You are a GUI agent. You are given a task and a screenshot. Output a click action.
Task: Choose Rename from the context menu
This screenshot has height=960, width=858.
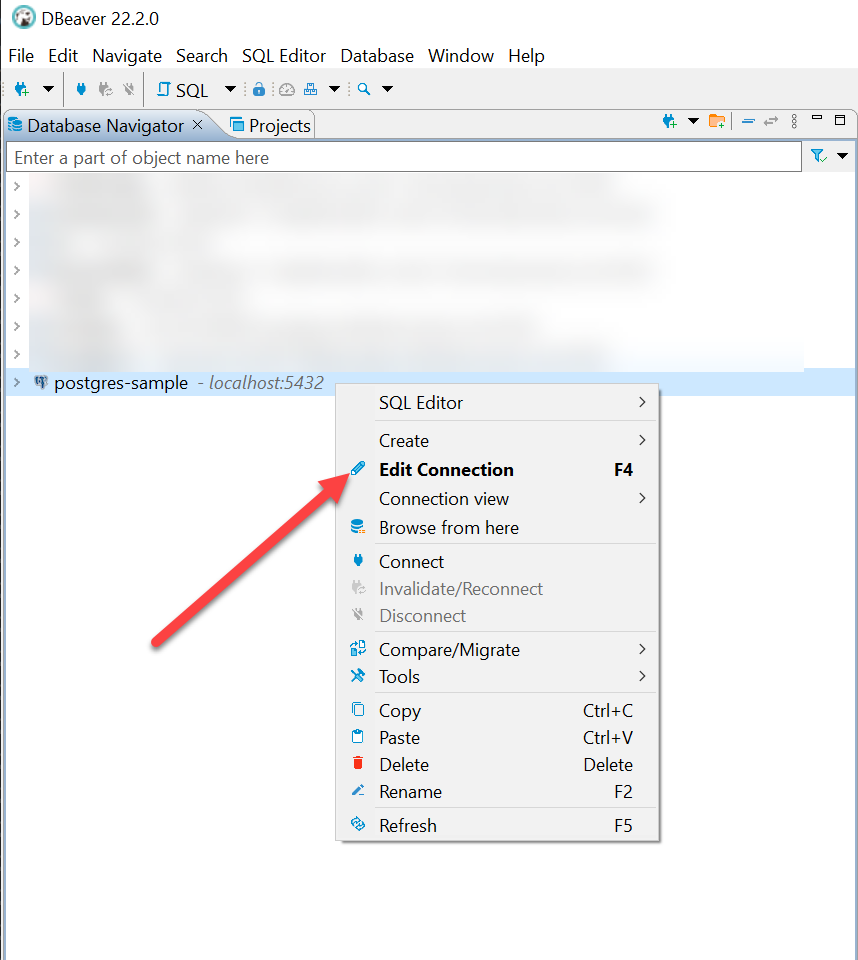498,792
